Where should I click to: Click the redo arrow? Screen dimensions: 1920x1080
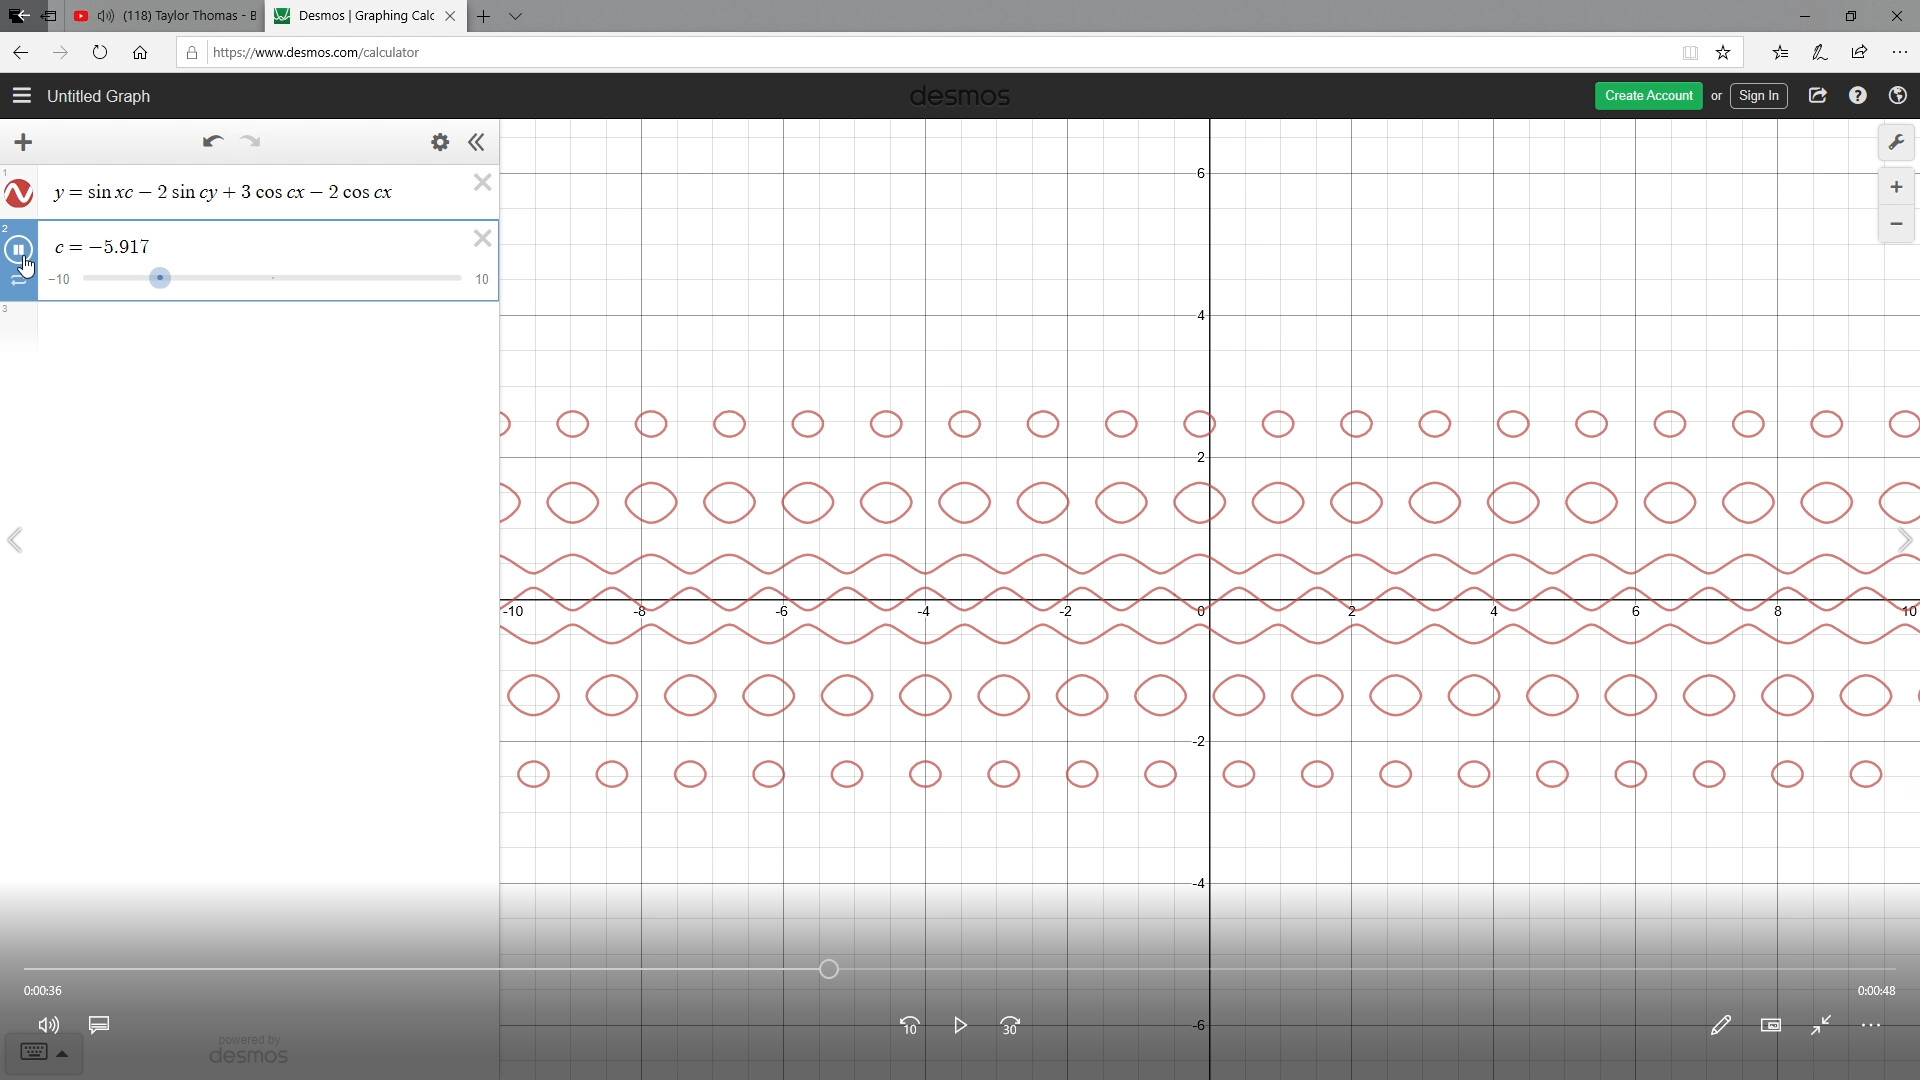tap(250, 142)
